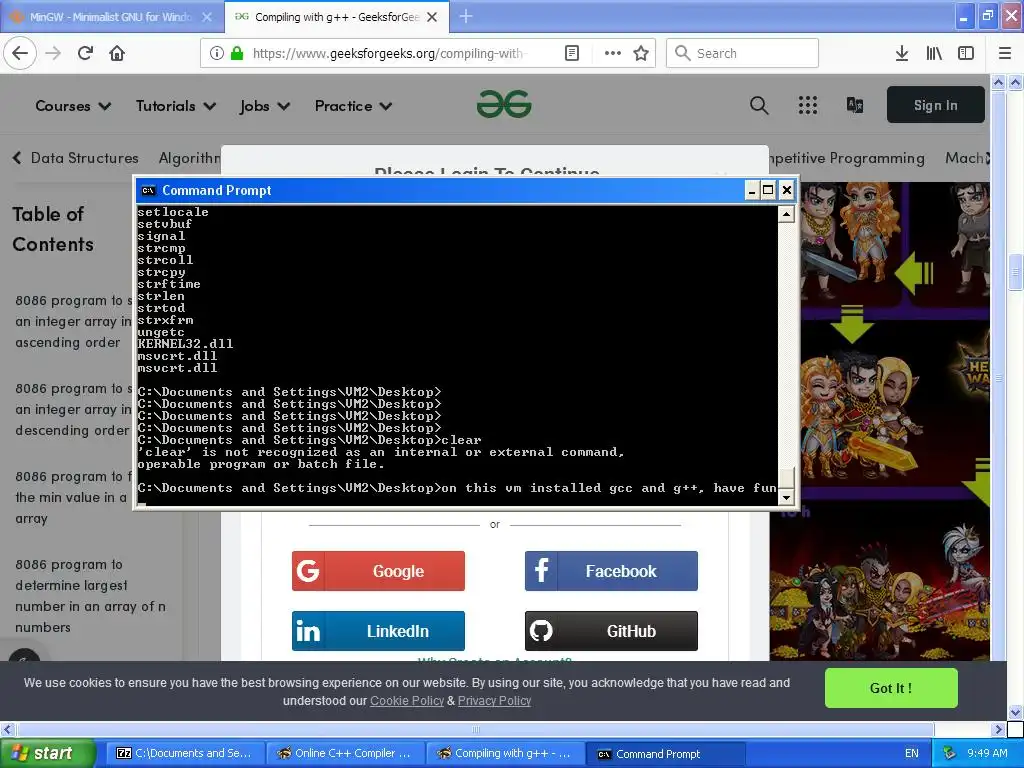This screenshot has height=768, width=1024.
Task: Close the MinGW tab
Action: point(207,17)
